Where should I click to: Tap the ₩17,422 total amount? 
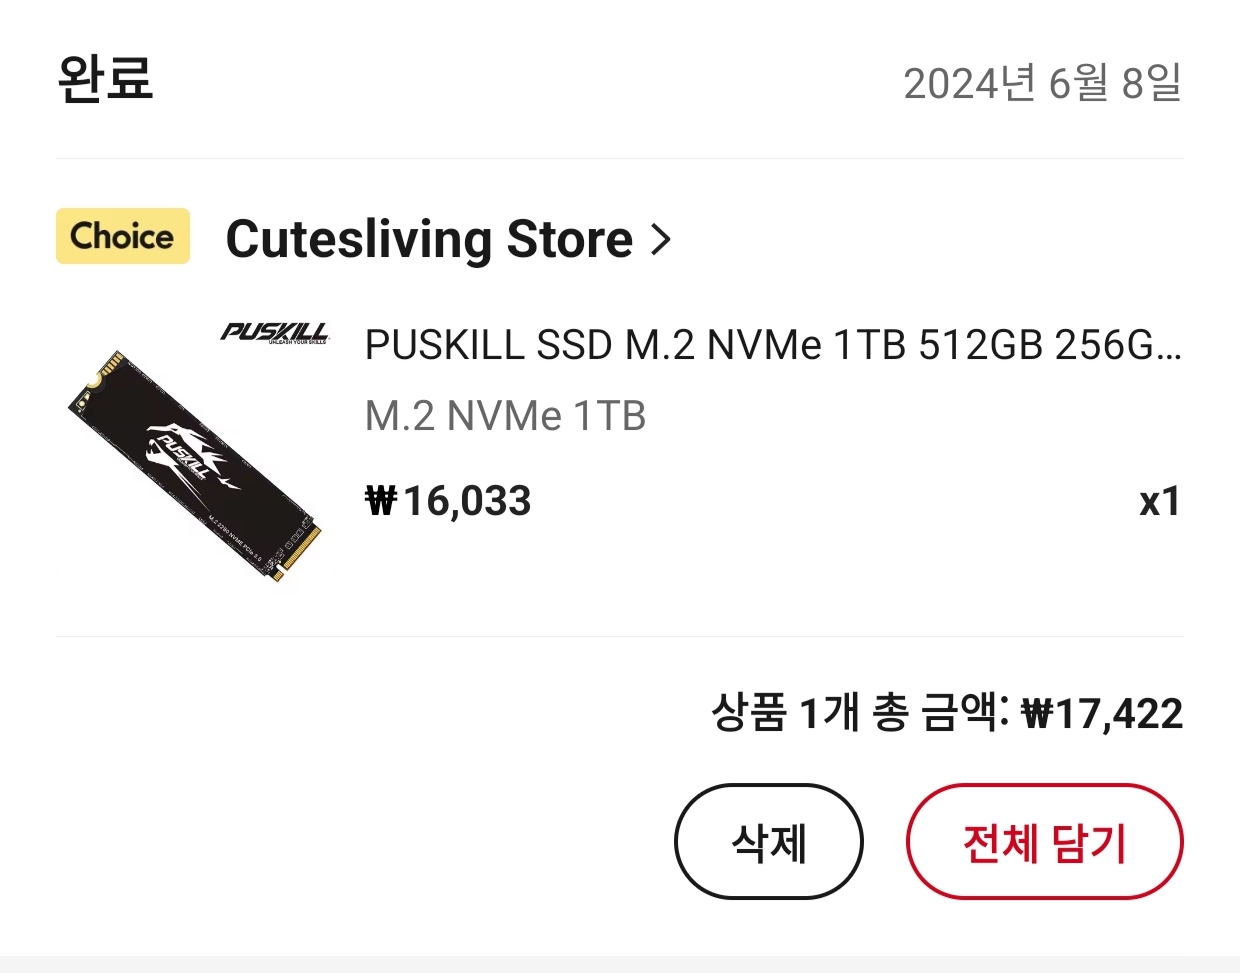(x=1101, y=714)
